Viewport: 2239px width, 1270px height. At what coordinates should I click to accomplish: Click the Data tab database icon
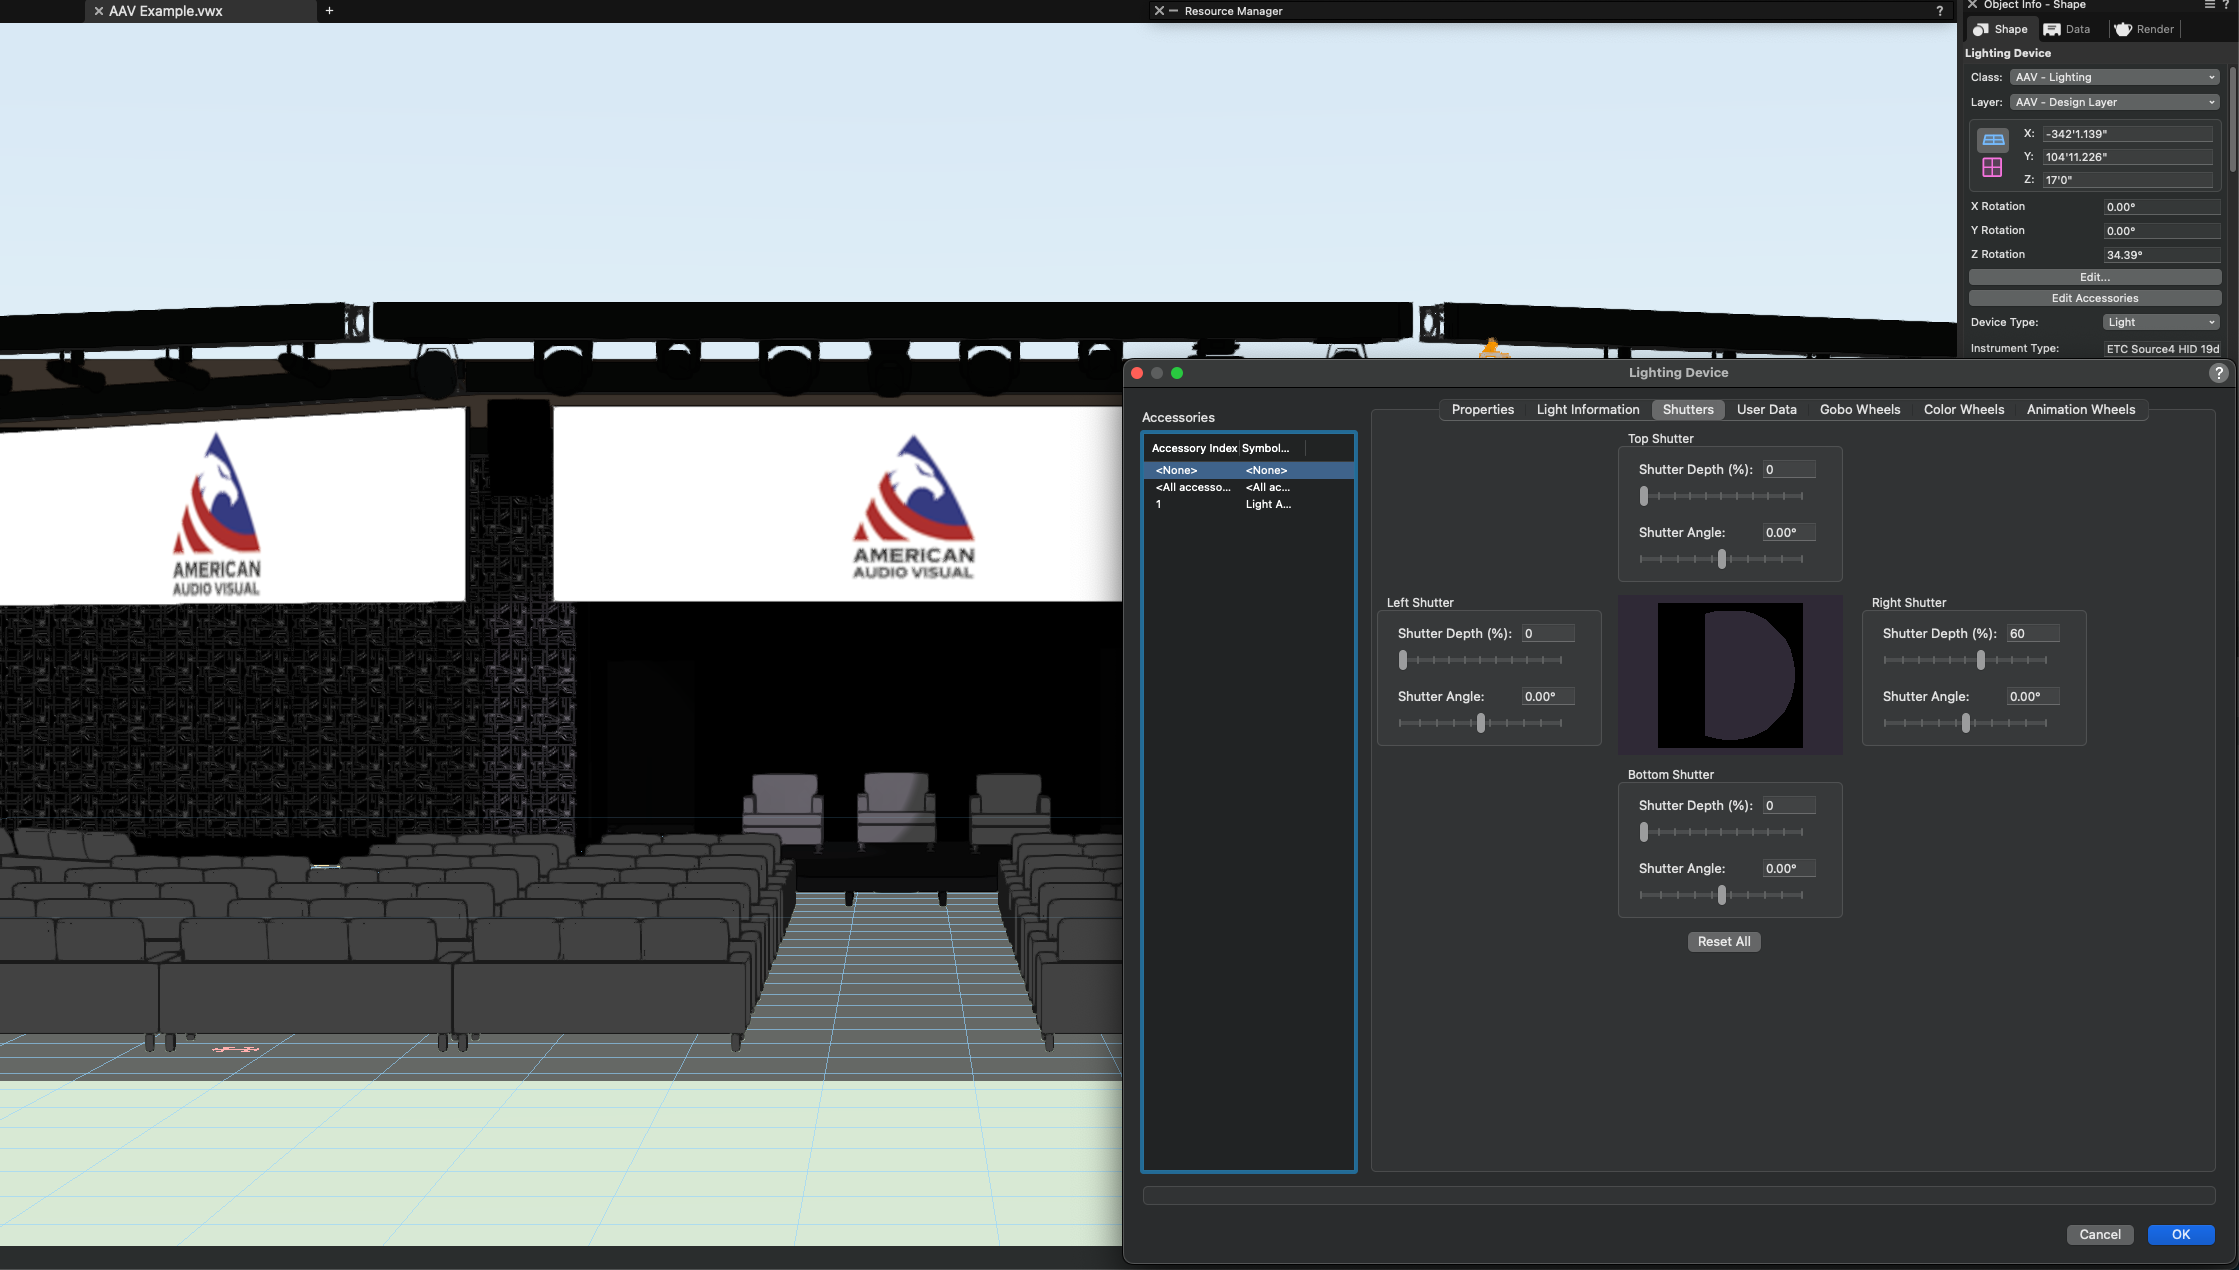point(2052,29)
